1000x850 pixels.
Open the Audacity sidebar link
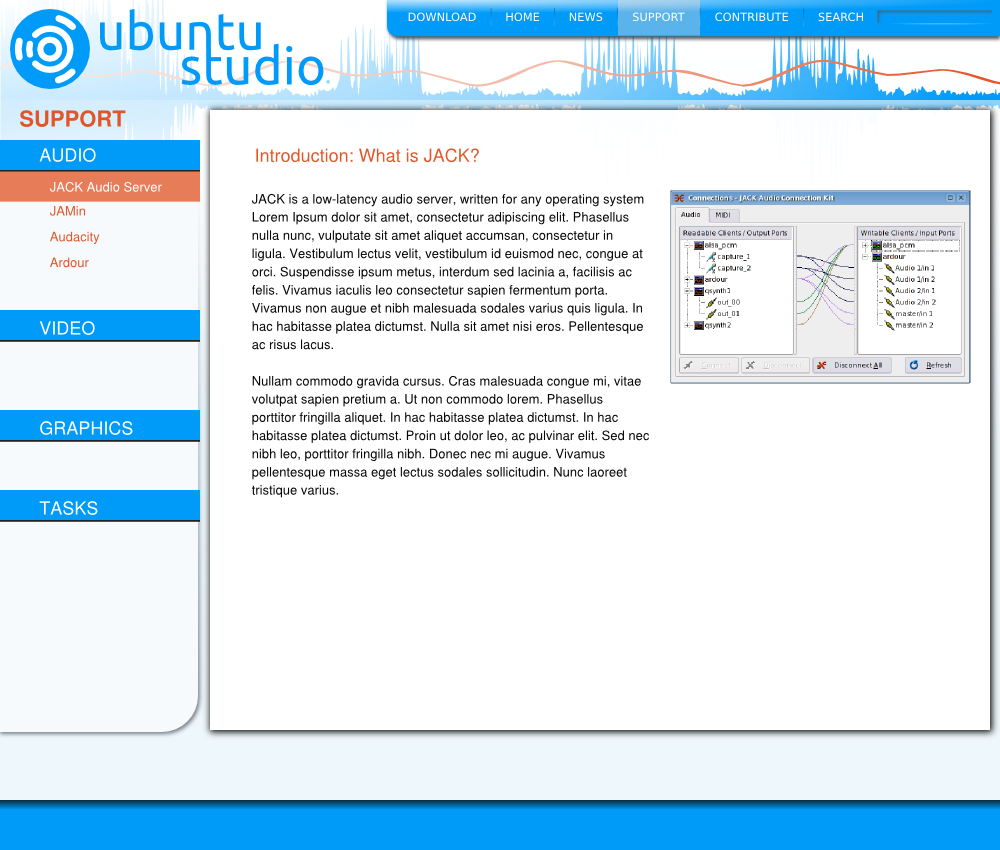tap(75, 237)
